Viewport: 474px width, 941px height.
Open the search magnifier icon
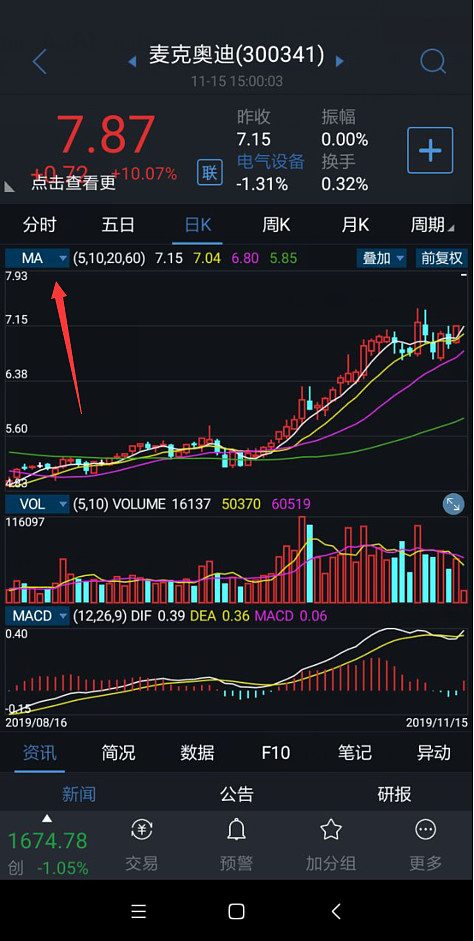pyautogui.click(x=433, y=61)
